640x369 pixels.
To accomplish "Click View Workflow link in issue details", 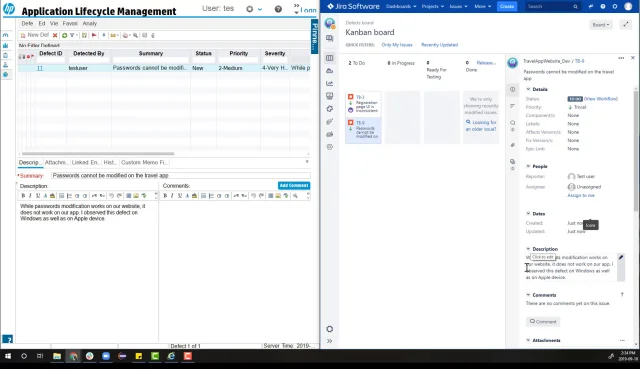I will point(601,99).
